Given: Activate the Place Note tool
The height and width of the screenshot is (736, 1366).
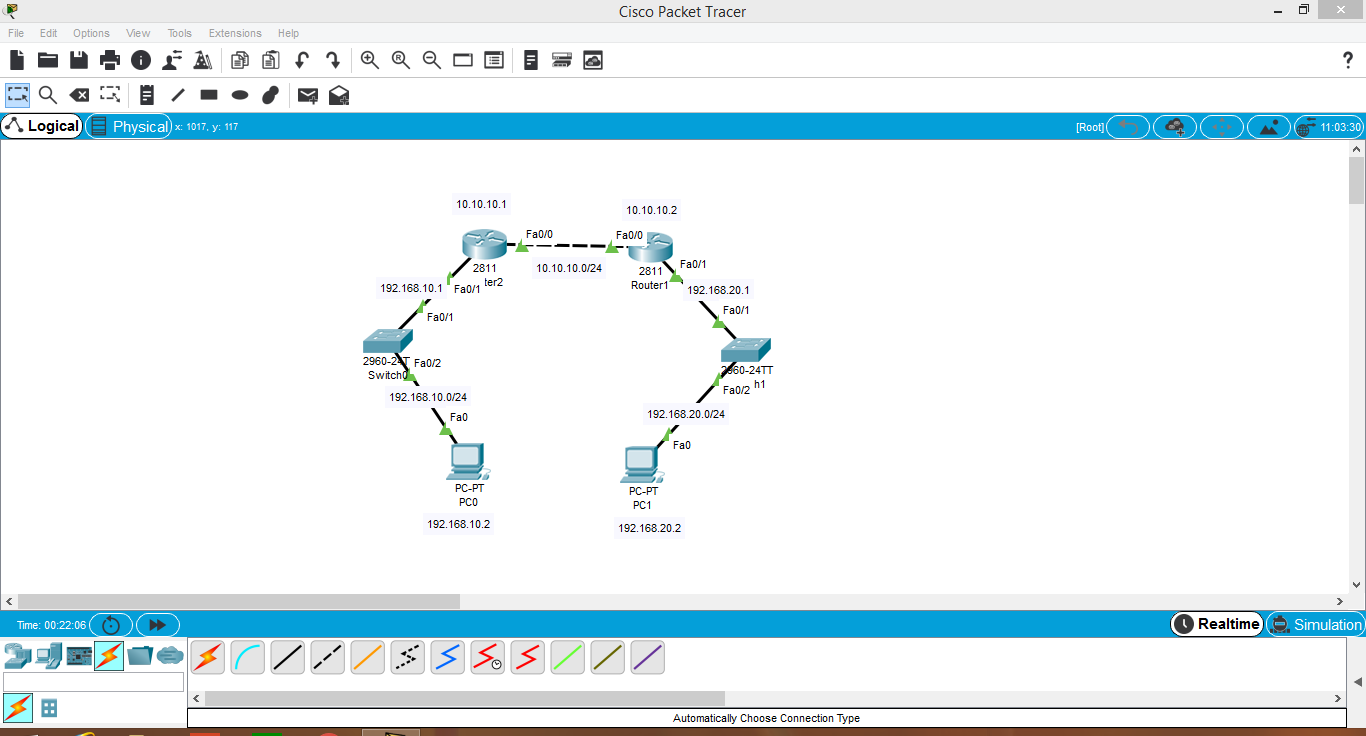Looking at the screenshot, I should [146, 95].
